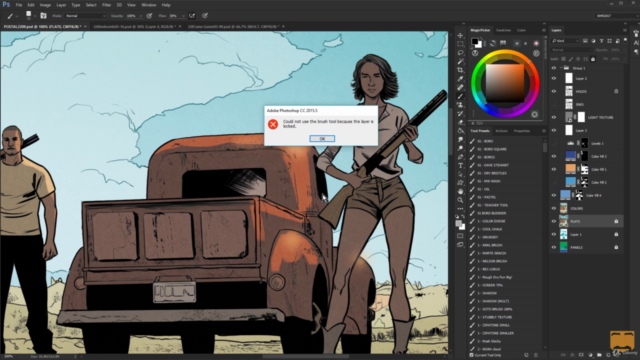This screenshot has height=360, width=640.
Task: Click the foreground color swatch in toolbar
Action: pos(458,223)
